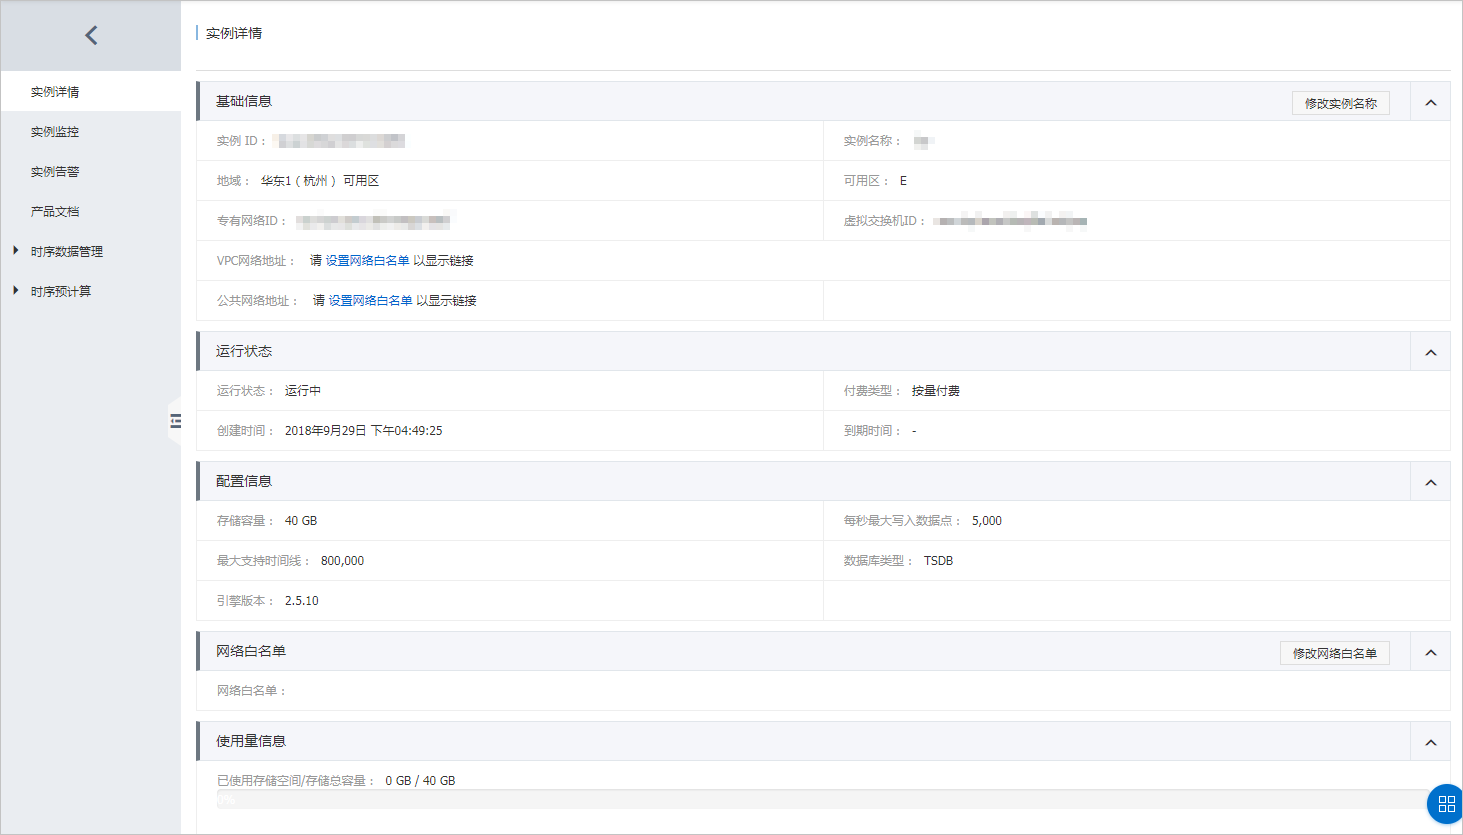The height and width of the screenshot is (835, 1463).
Task: Select 实例详情 in the sidebar
Action: (55, 92)
